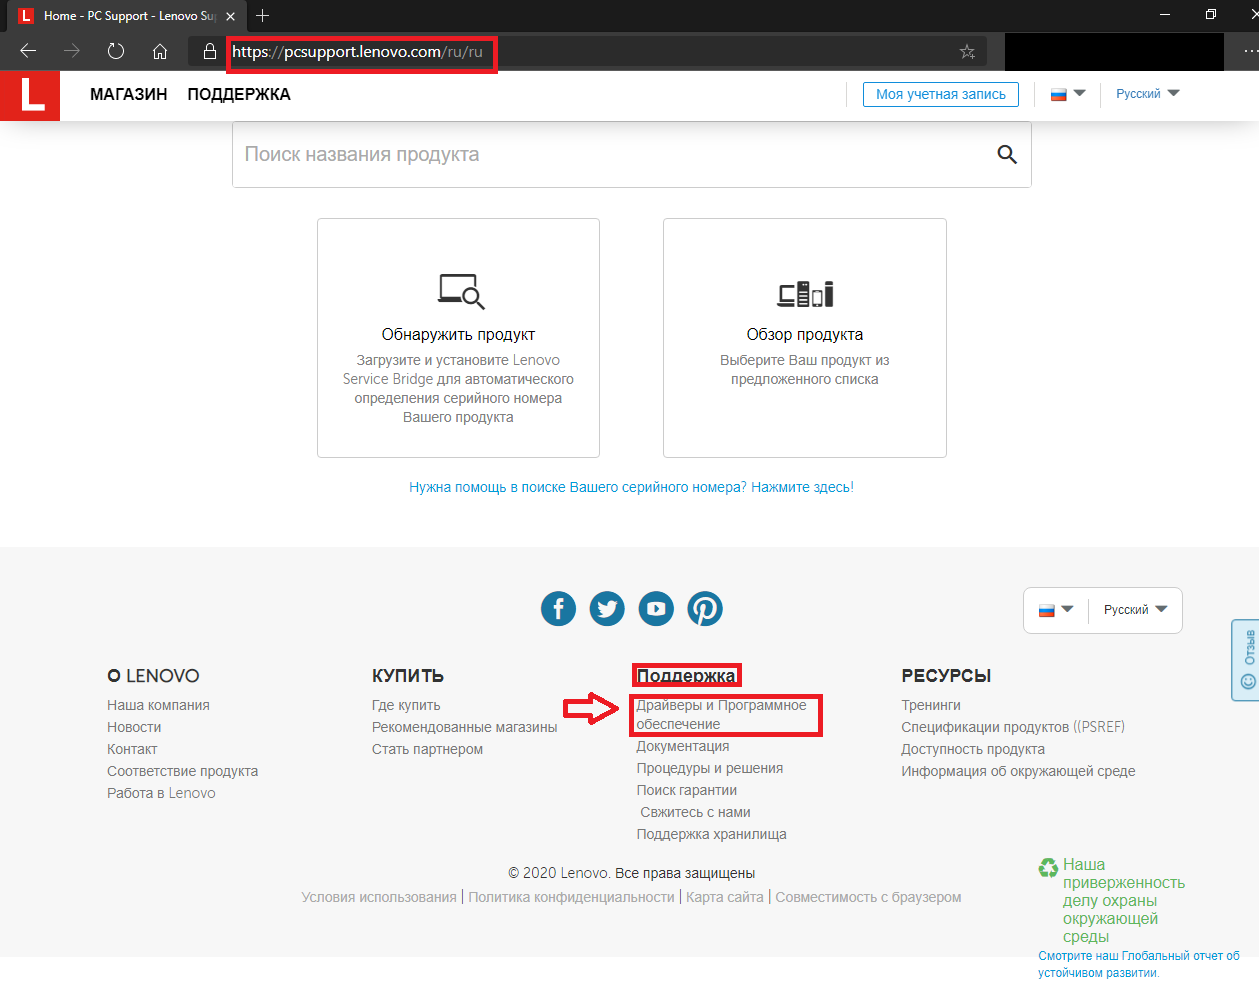Open Наша компания link
This screenshot has width=1259, height=982.
pos(158,705)
